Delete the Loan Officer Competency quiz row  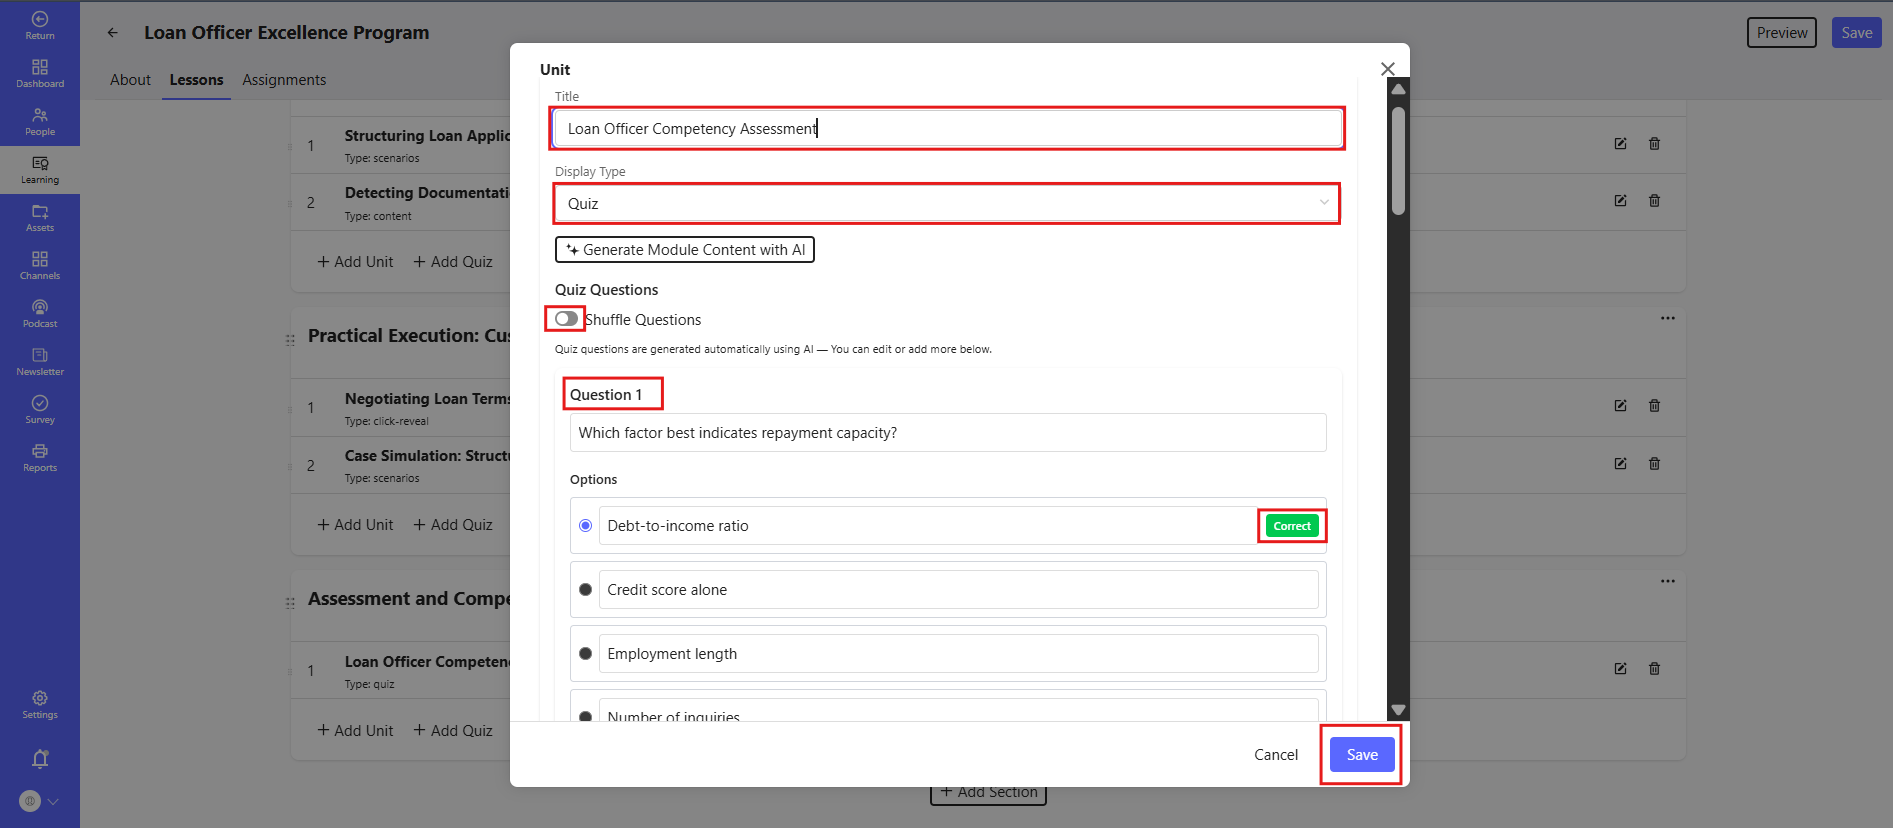1654,669
